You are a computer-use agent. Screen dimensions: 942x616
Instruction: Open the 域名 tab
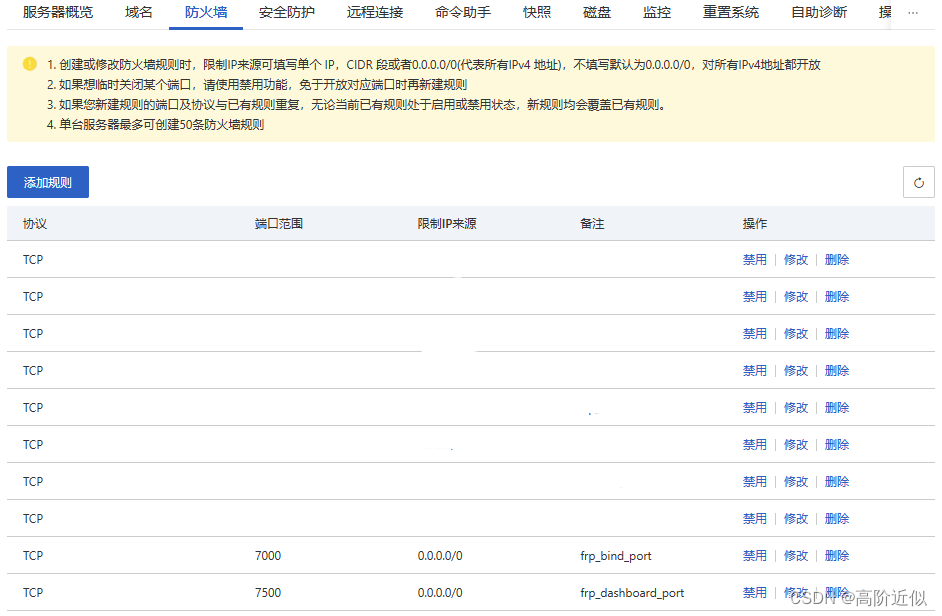139,12
